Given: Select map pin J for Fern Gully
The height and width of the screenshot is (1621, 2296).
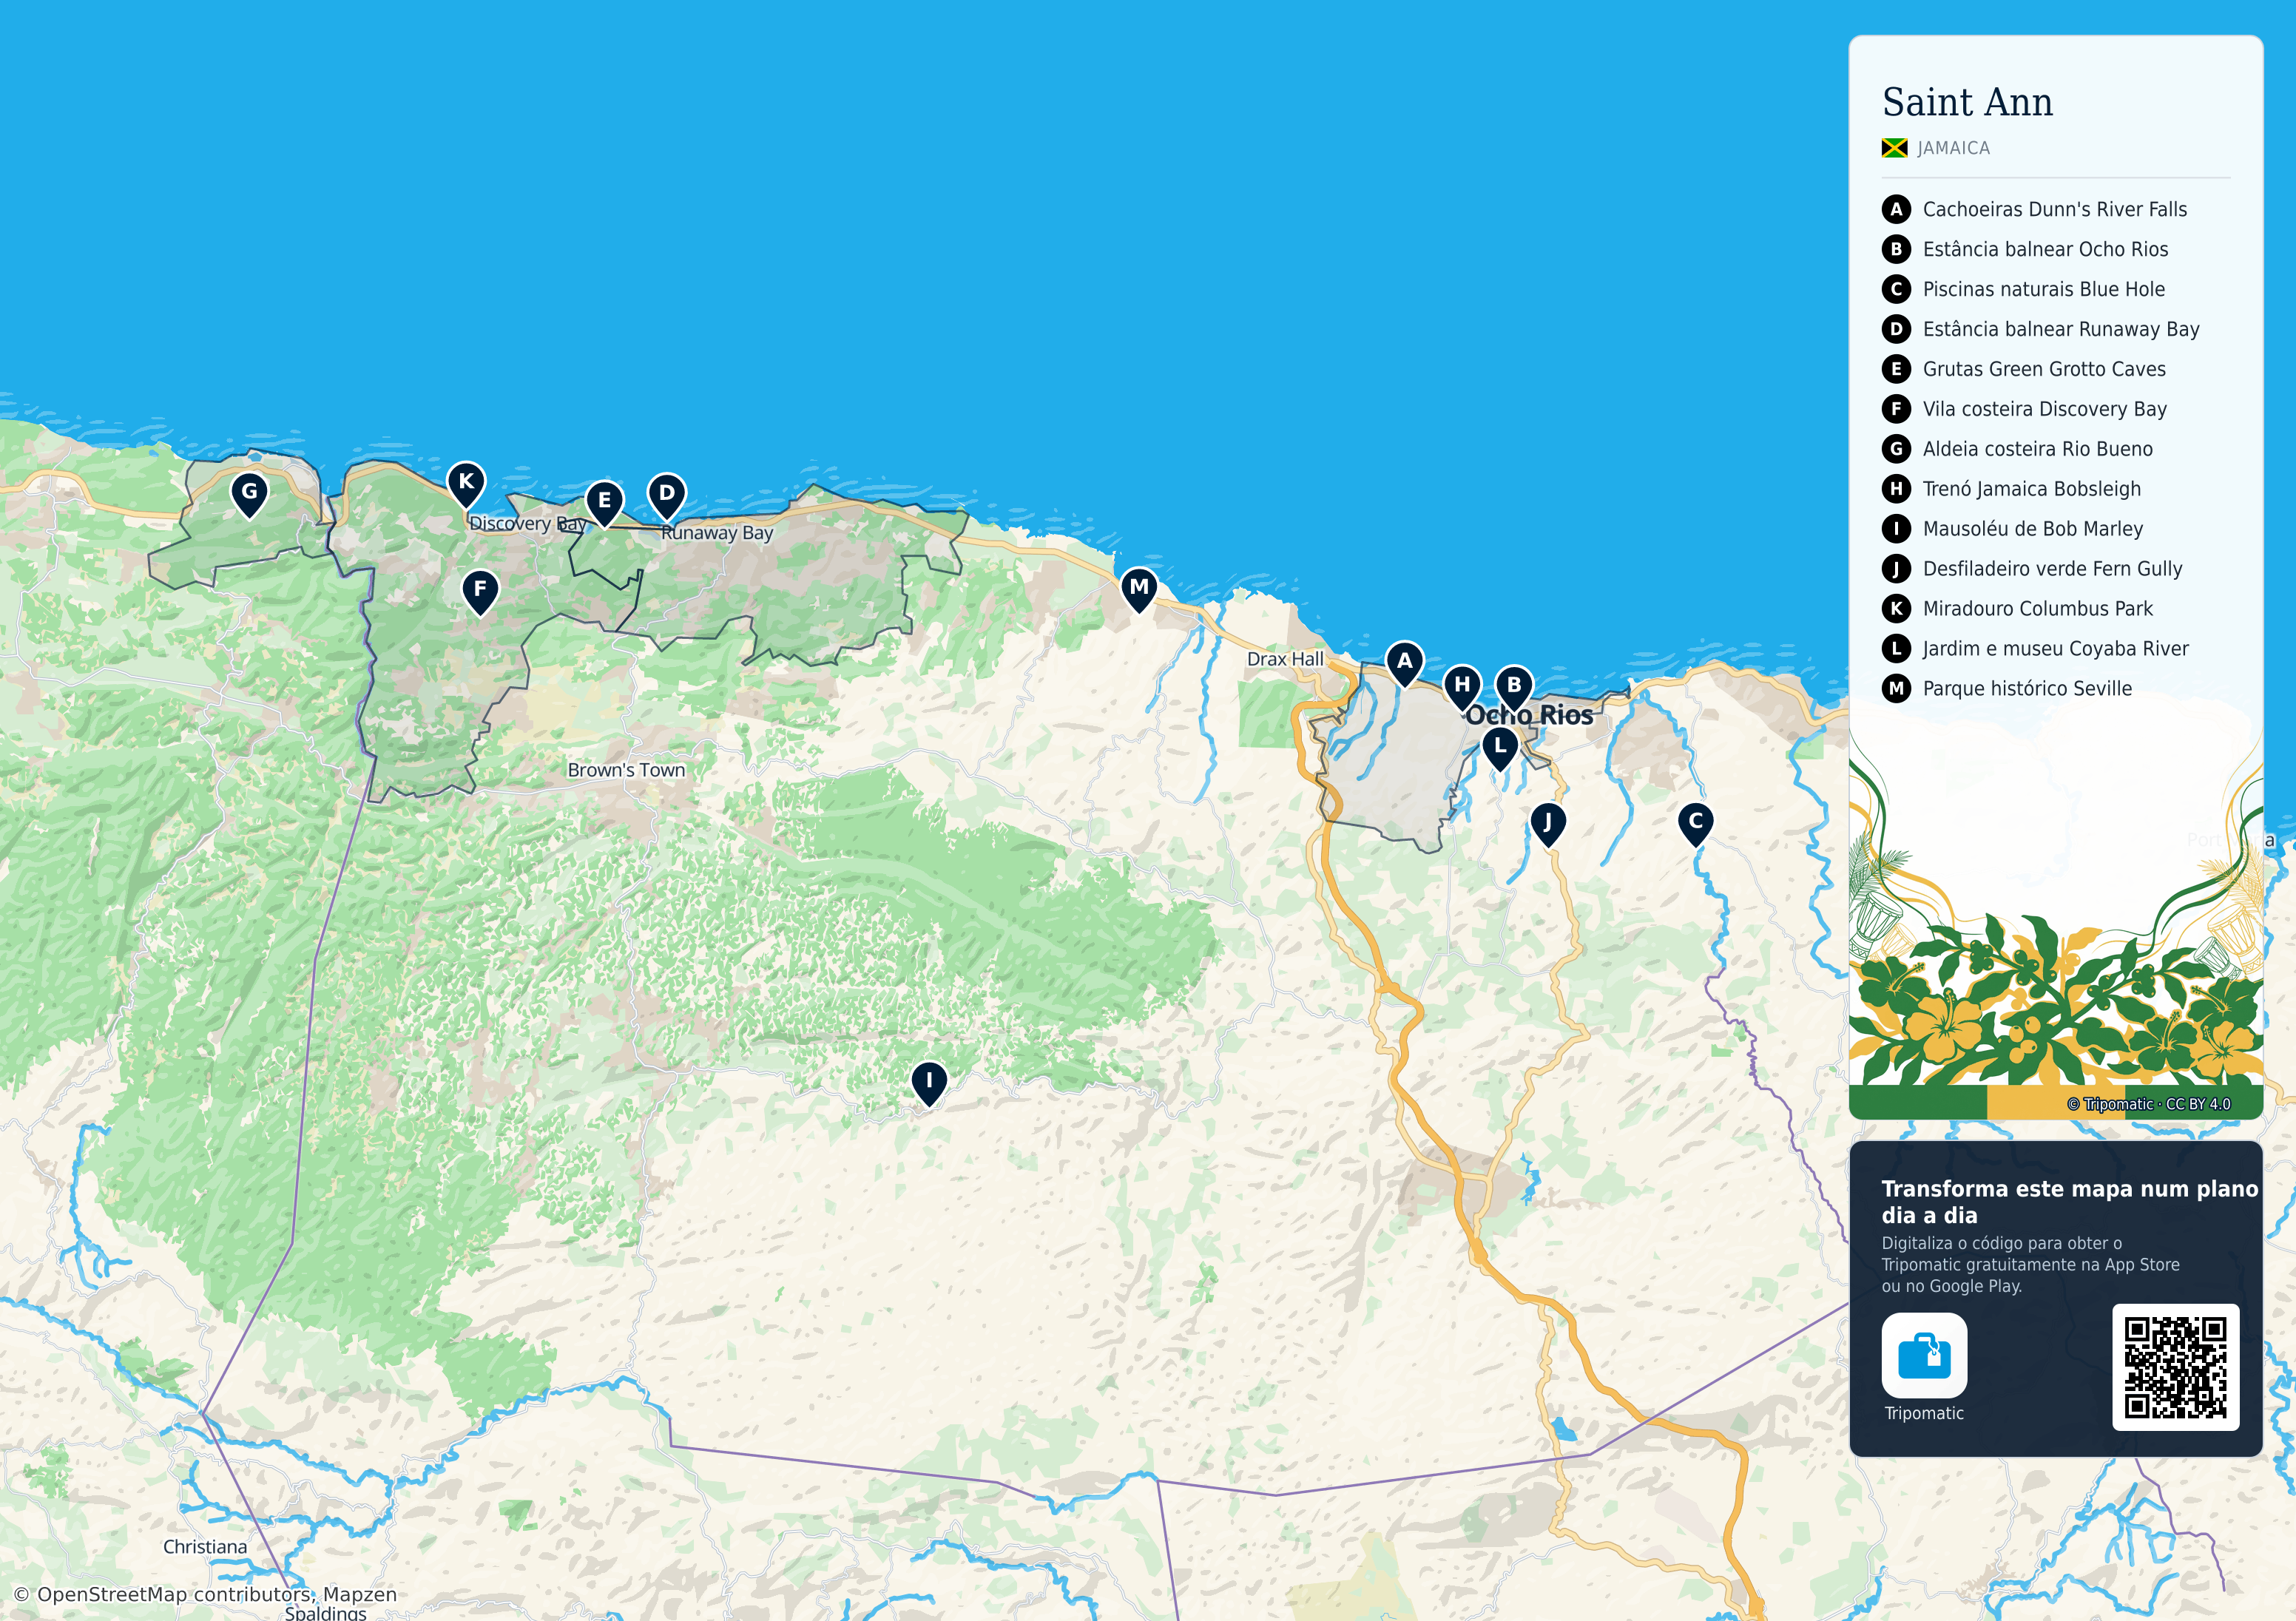Looking at the screenshot, I should click(1547, 824).
